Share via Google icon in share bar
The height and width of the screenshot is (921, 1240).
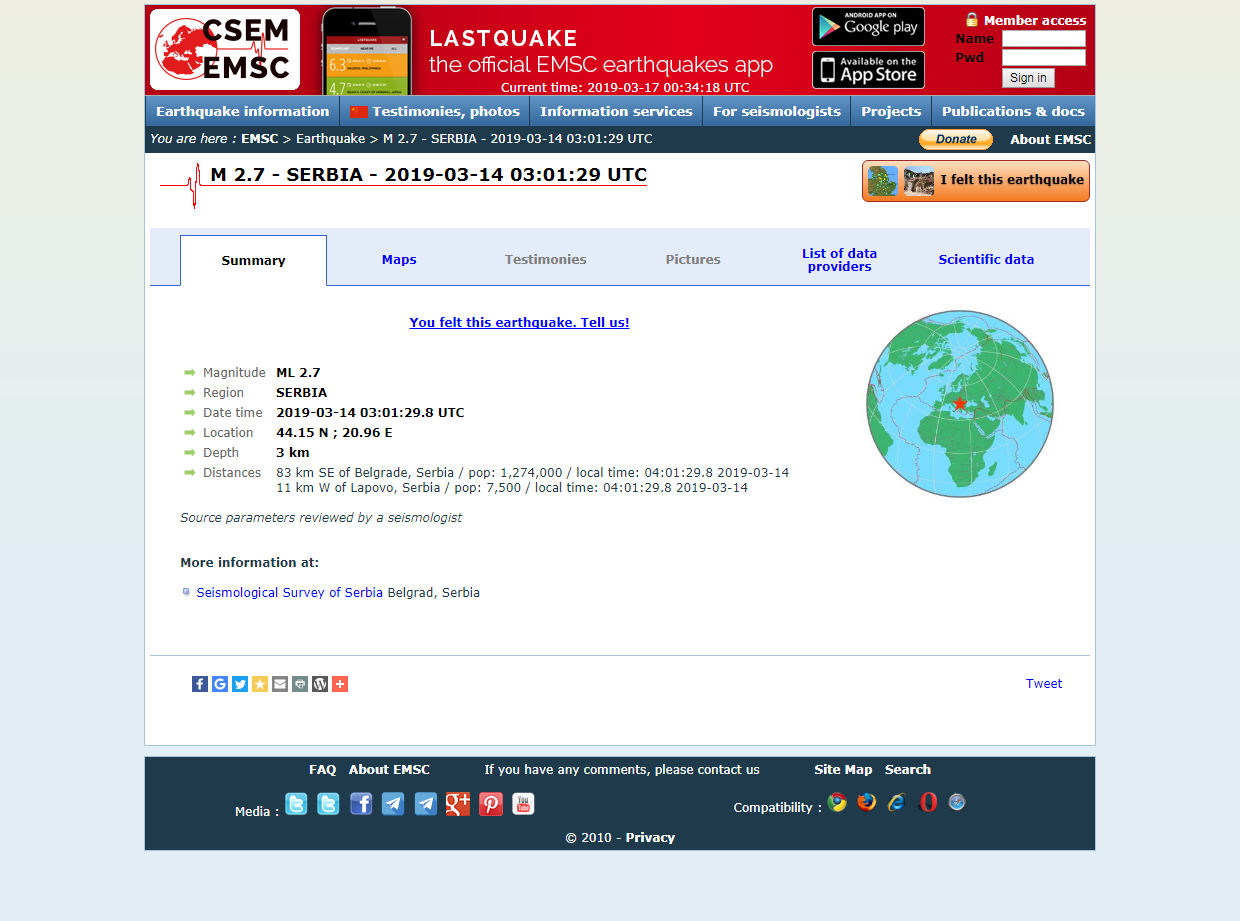(x=220, y=684)
